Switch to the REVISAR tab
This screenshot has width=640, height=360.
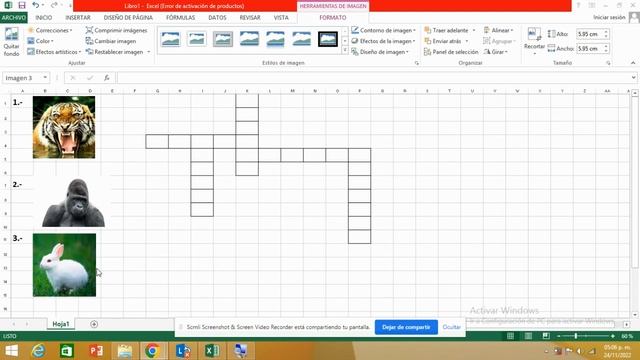tap(250, 18)
